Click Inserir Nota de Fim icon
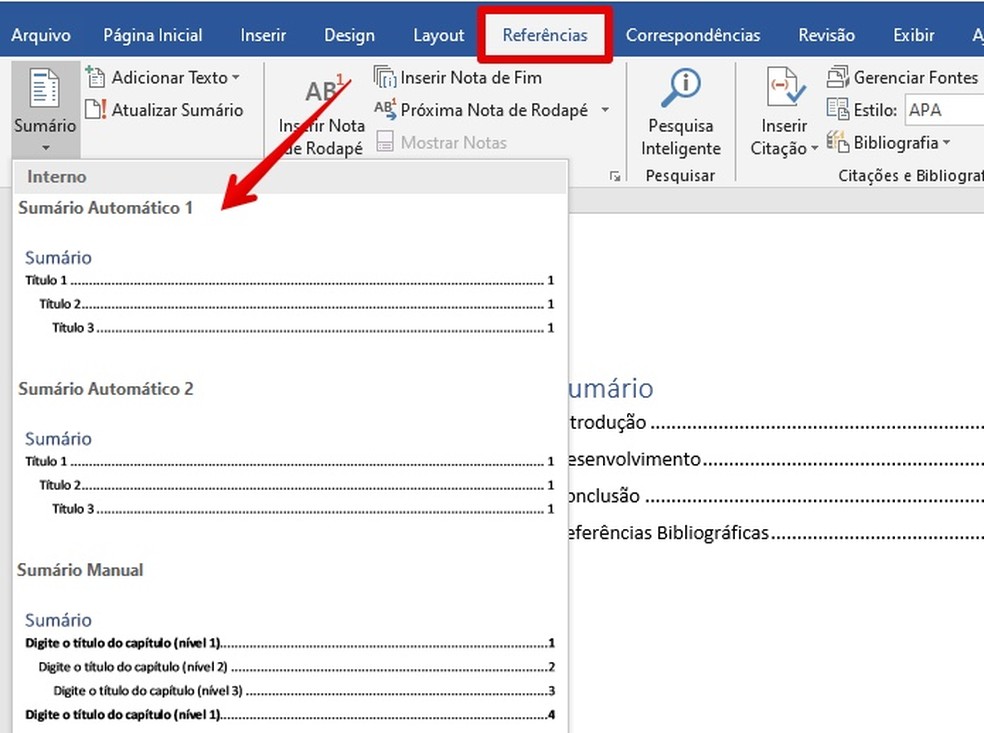 point(385,77)
